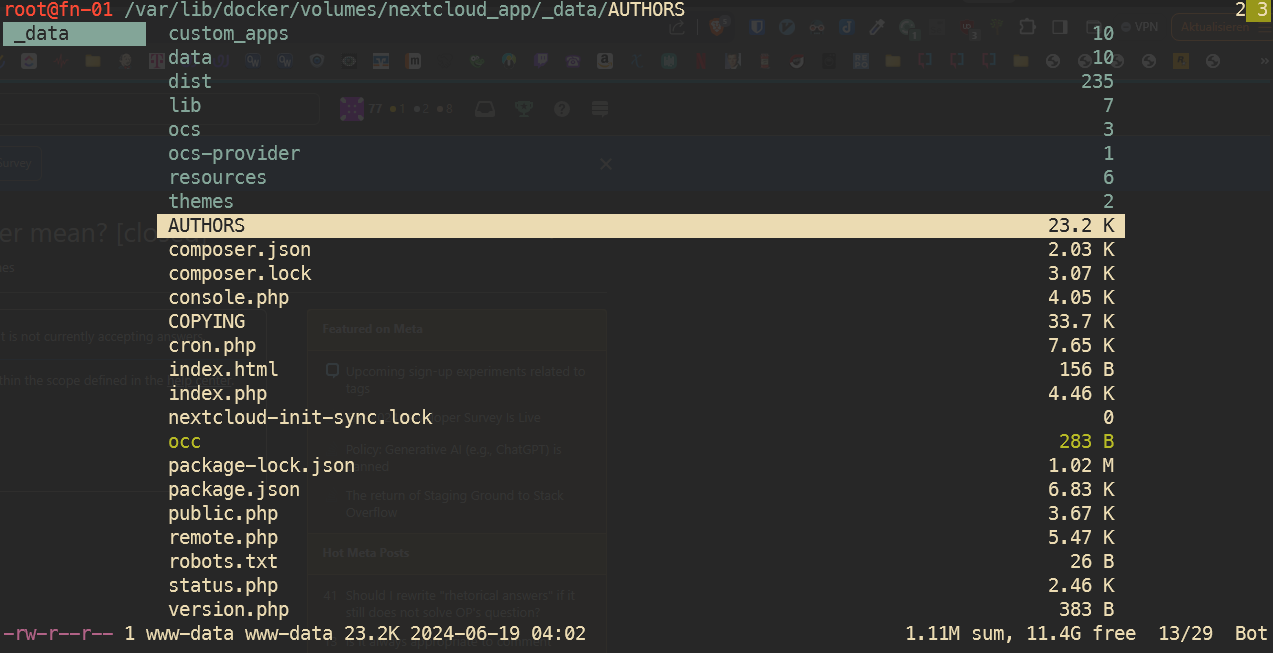
Task: Click the version.php file
Action: [x=228, y=610]
